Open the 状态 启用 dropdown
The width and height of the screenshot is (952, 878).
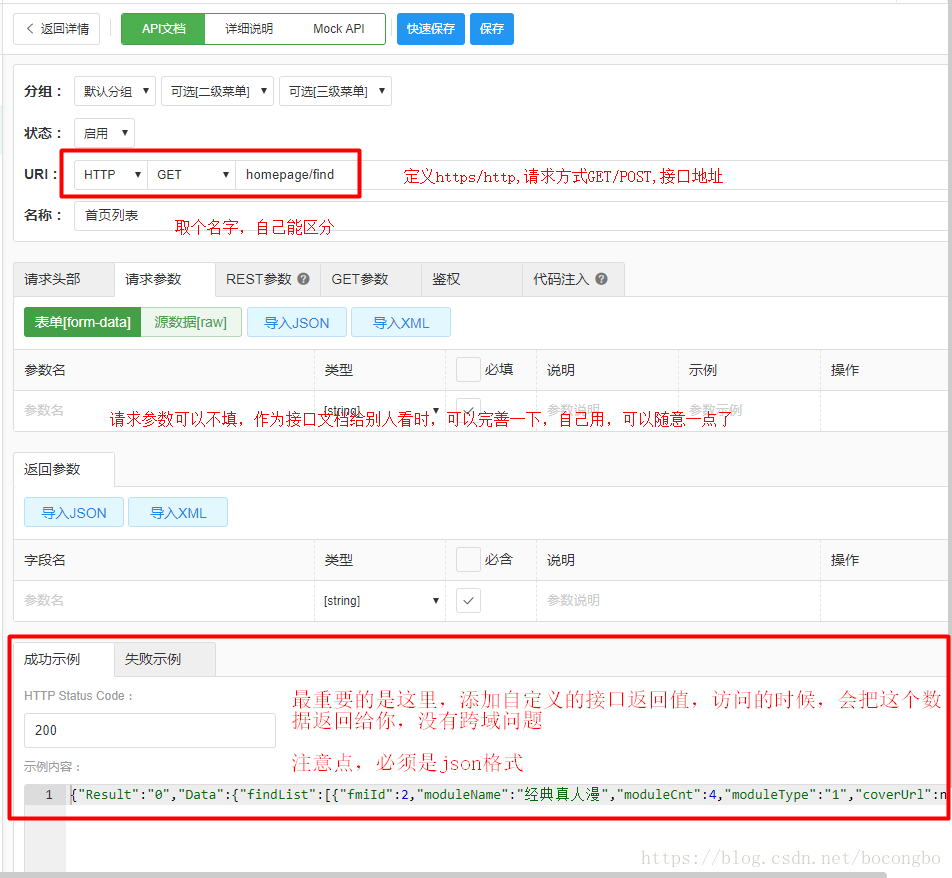point(104,133)
